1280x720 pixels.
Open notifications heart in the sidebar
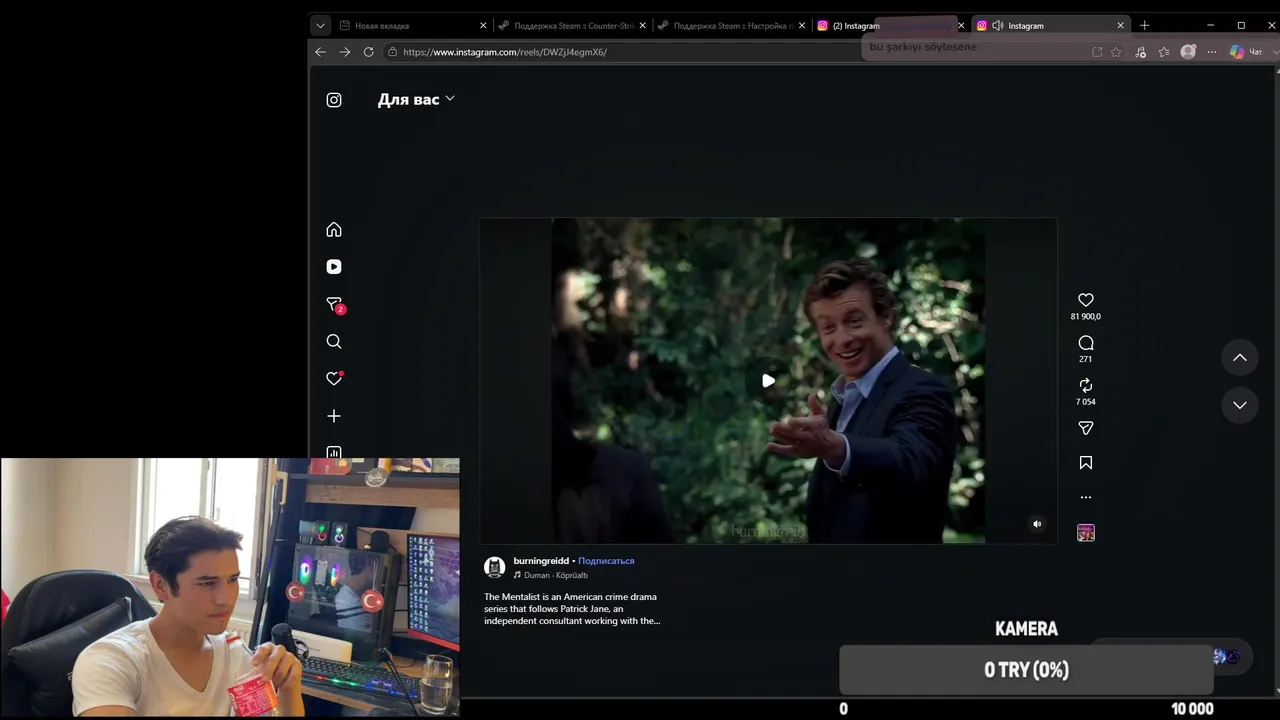pyautogui.click(x=334, y=379)
